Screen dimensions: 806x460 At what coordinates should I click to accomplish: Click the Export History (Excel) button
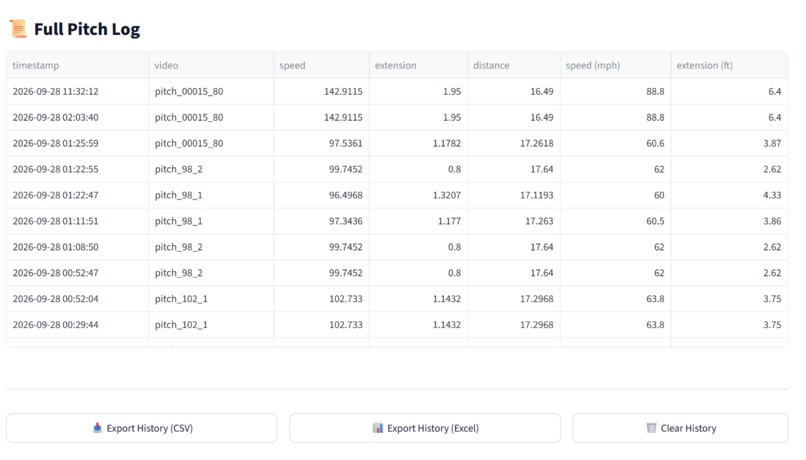coord(425,428)
